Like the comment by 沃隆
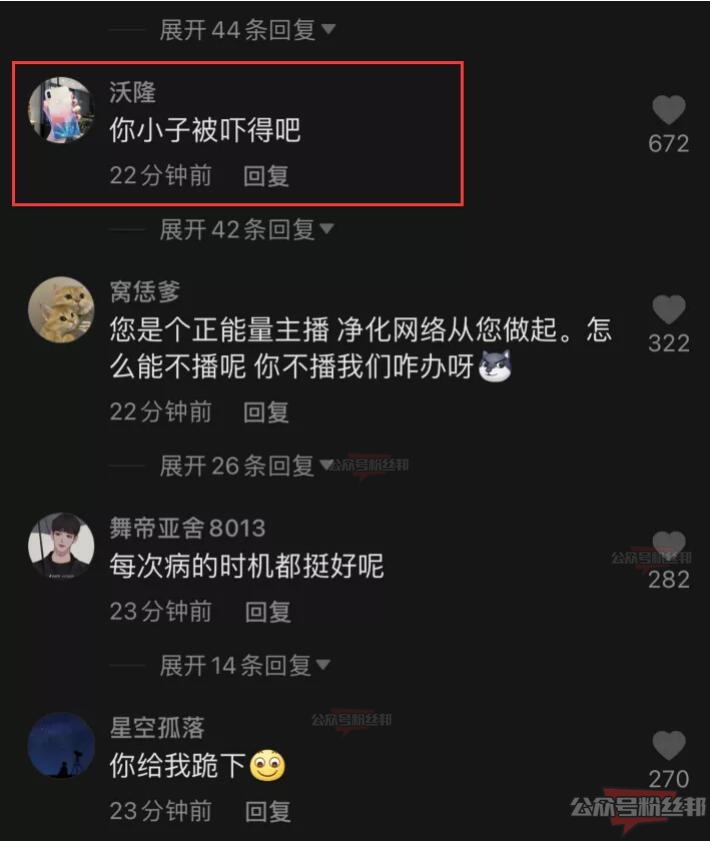Screen dimensions: 710x841 [668, 110]
